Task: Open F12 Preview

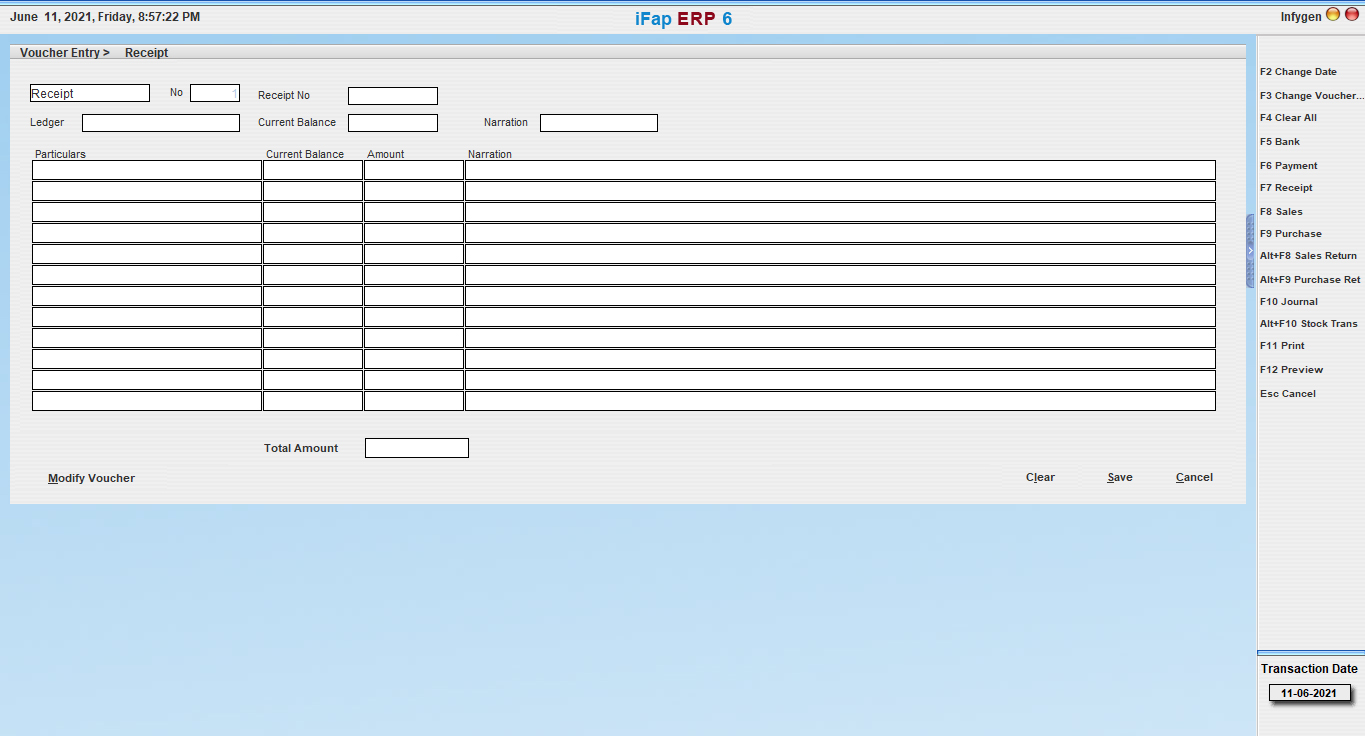Action: (1291, 370)
